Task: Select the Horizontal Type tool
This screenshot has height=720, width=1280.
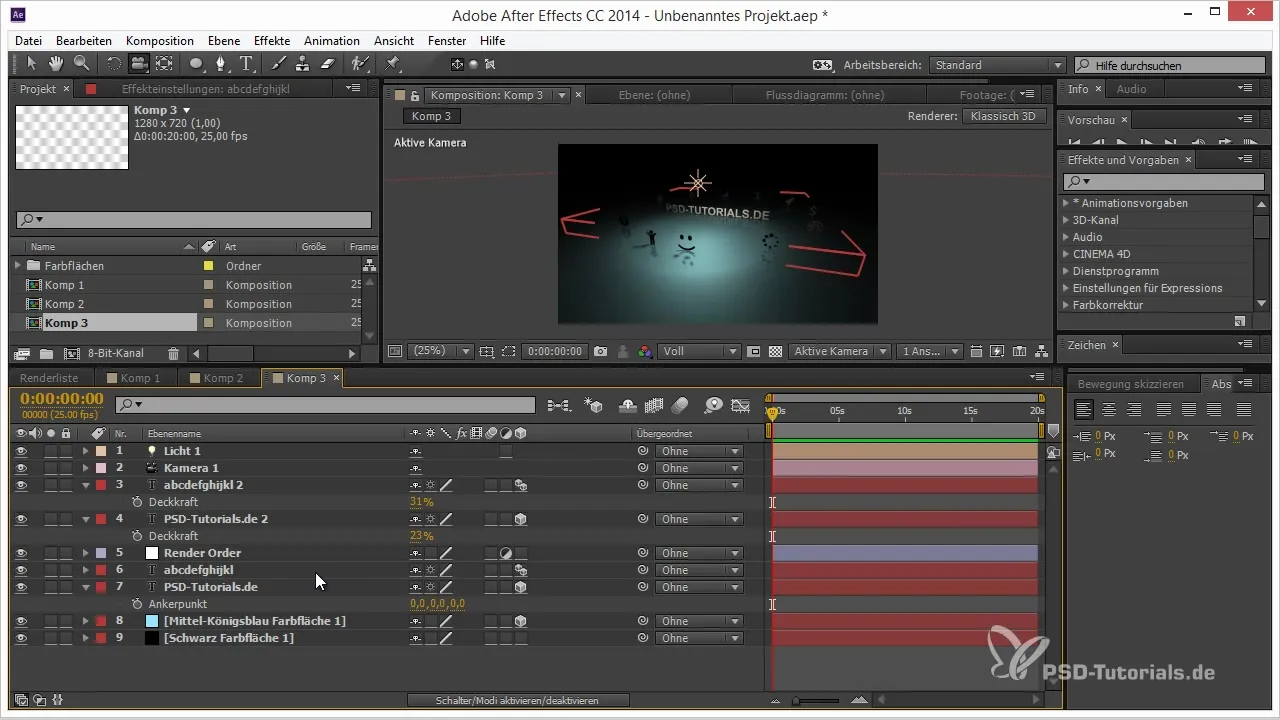Action: pos(246,64)
